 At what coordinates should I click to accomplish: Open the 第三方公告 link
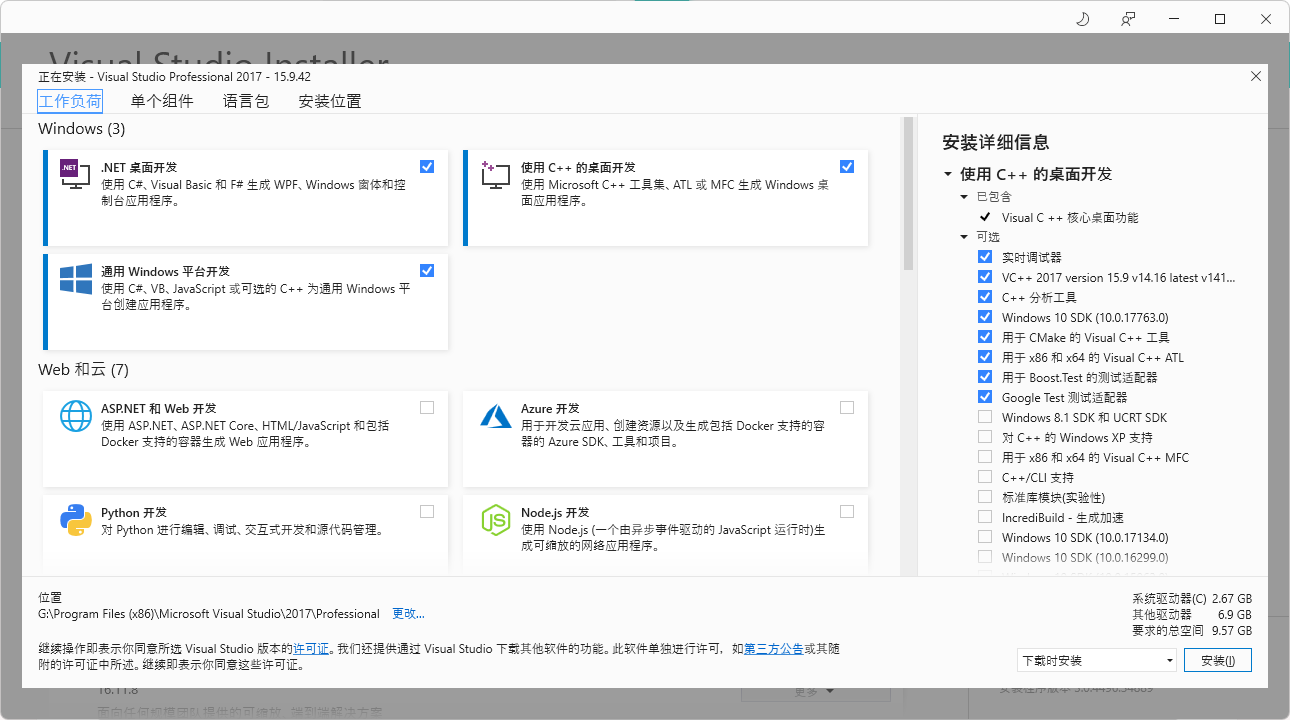[x=773, y=648]
